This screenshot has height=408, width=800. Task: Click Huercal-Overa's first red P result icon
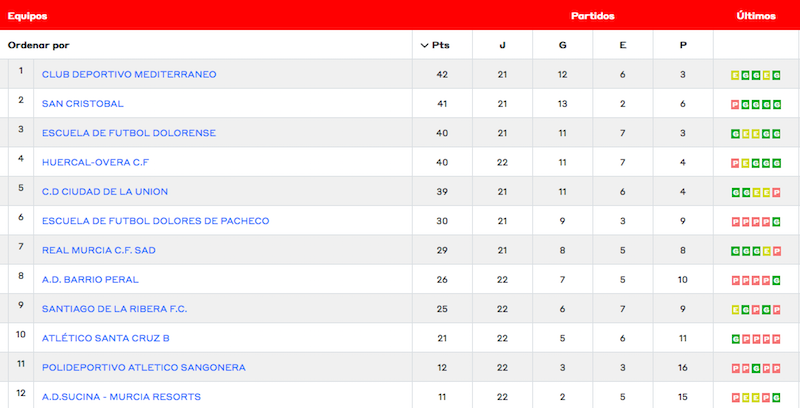pyautogui.click(x=735, y=162)
